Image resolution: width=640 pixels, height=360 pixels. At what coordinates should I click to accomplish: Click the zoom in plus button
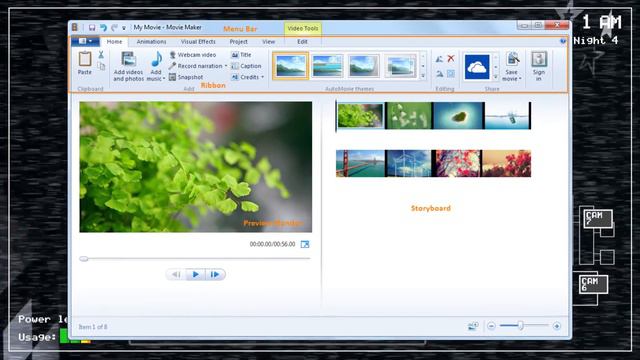tap(556, 326)
